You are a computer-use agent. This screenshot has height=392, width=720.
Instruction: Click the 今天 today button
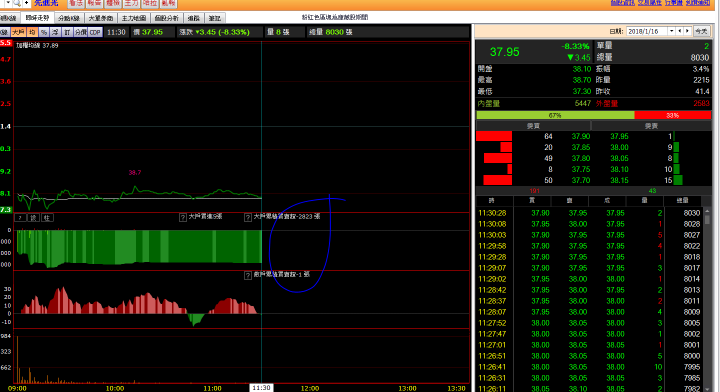tap(701, 31)
